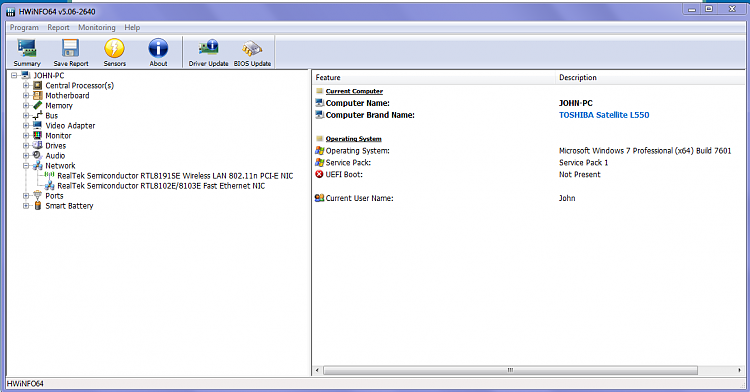The width and height of the screenshot is (750, 392).
Task: Select the Video Adapter icon
Action: (38, 126)
